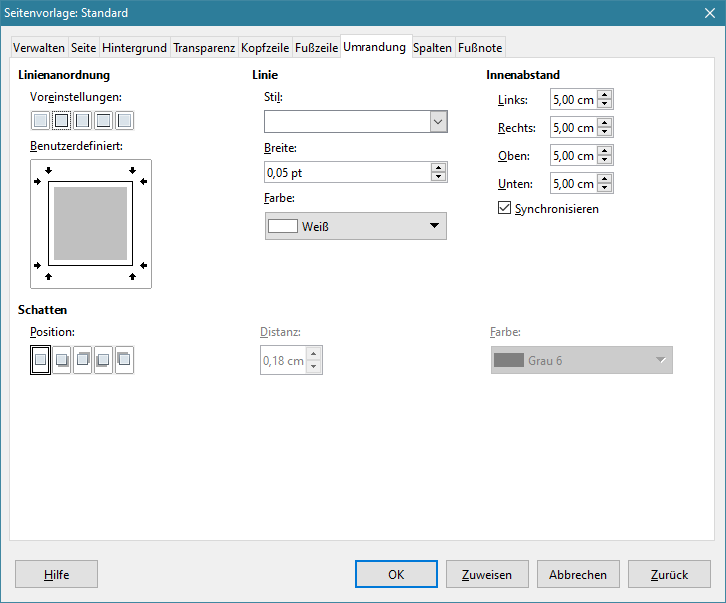Click the Zurück reset button
Screen dimensions: 726x603
[x=669, y=574]
